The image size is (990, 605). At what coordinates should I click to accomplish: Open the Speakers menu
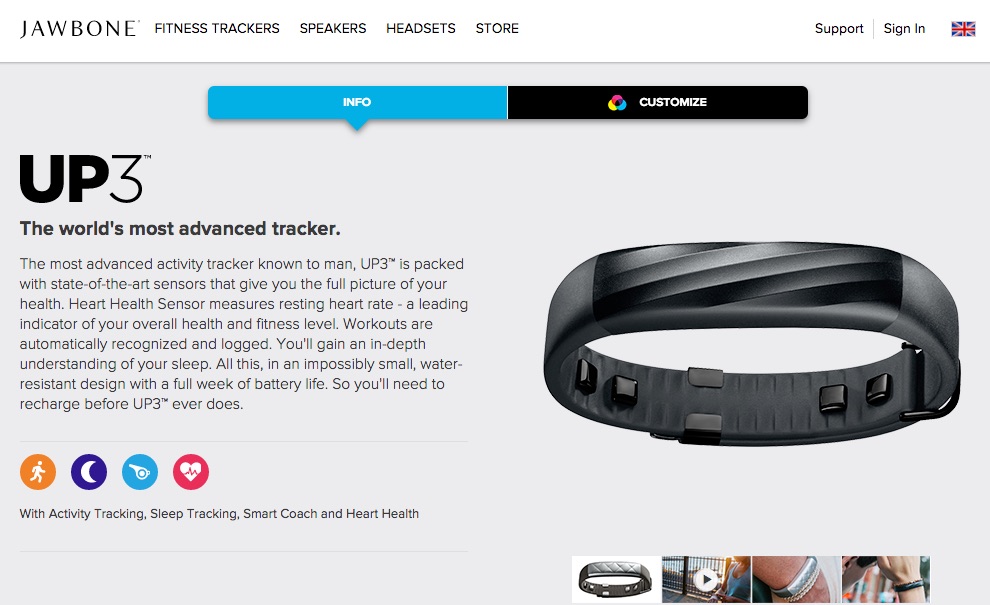pyautogui.click(x=333, y=28)
